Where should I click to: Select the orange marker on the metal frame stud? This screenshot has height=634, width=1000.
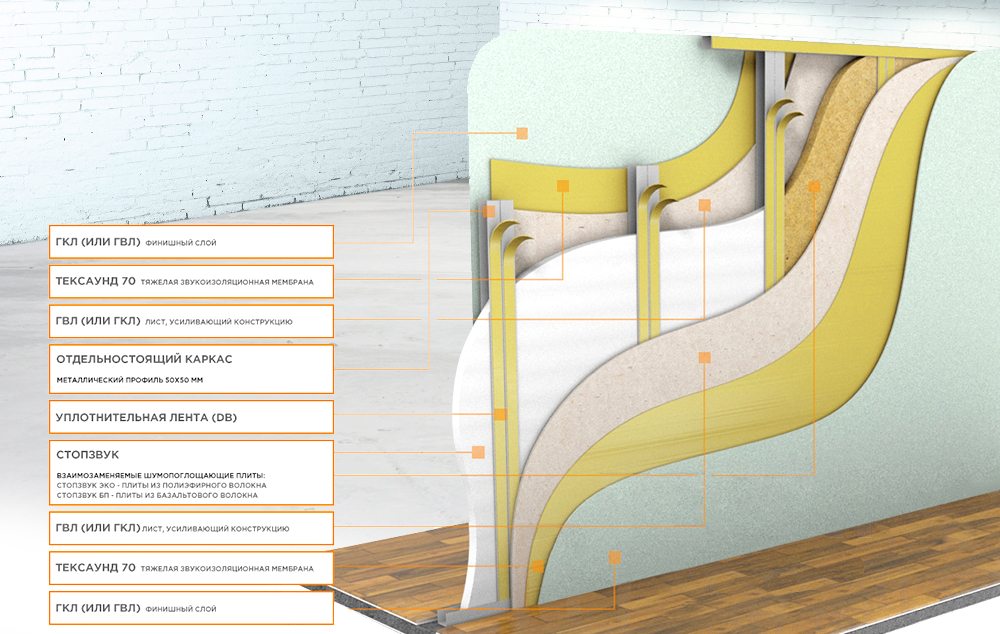(x=489, y=211)
